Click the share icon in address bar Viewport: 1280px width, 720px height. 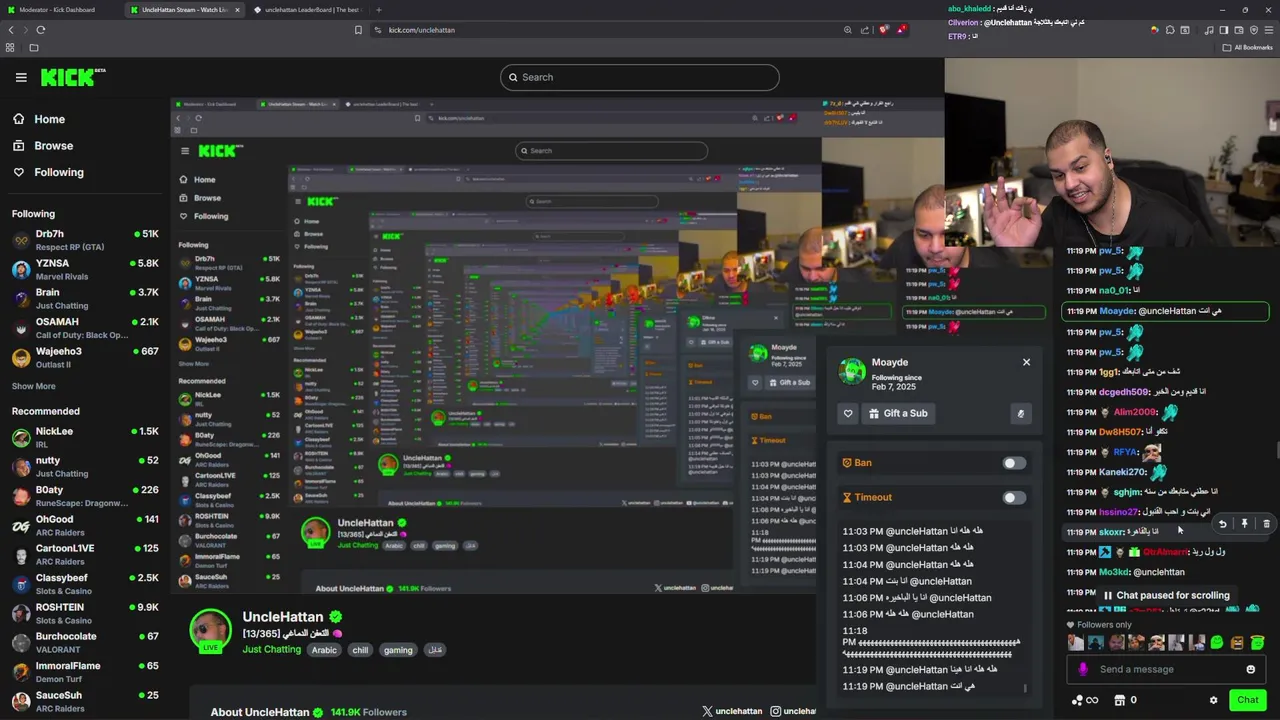[865, 30]
